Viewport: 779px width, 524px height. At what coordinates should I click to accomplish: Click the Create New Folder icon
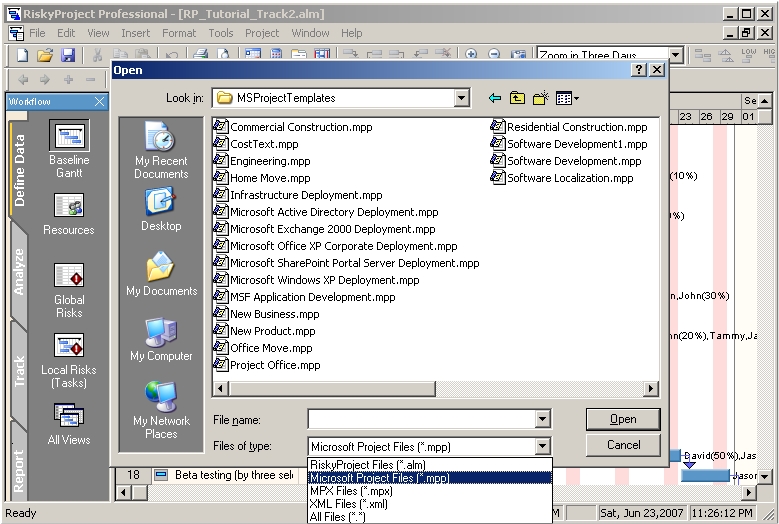point(541,98)
